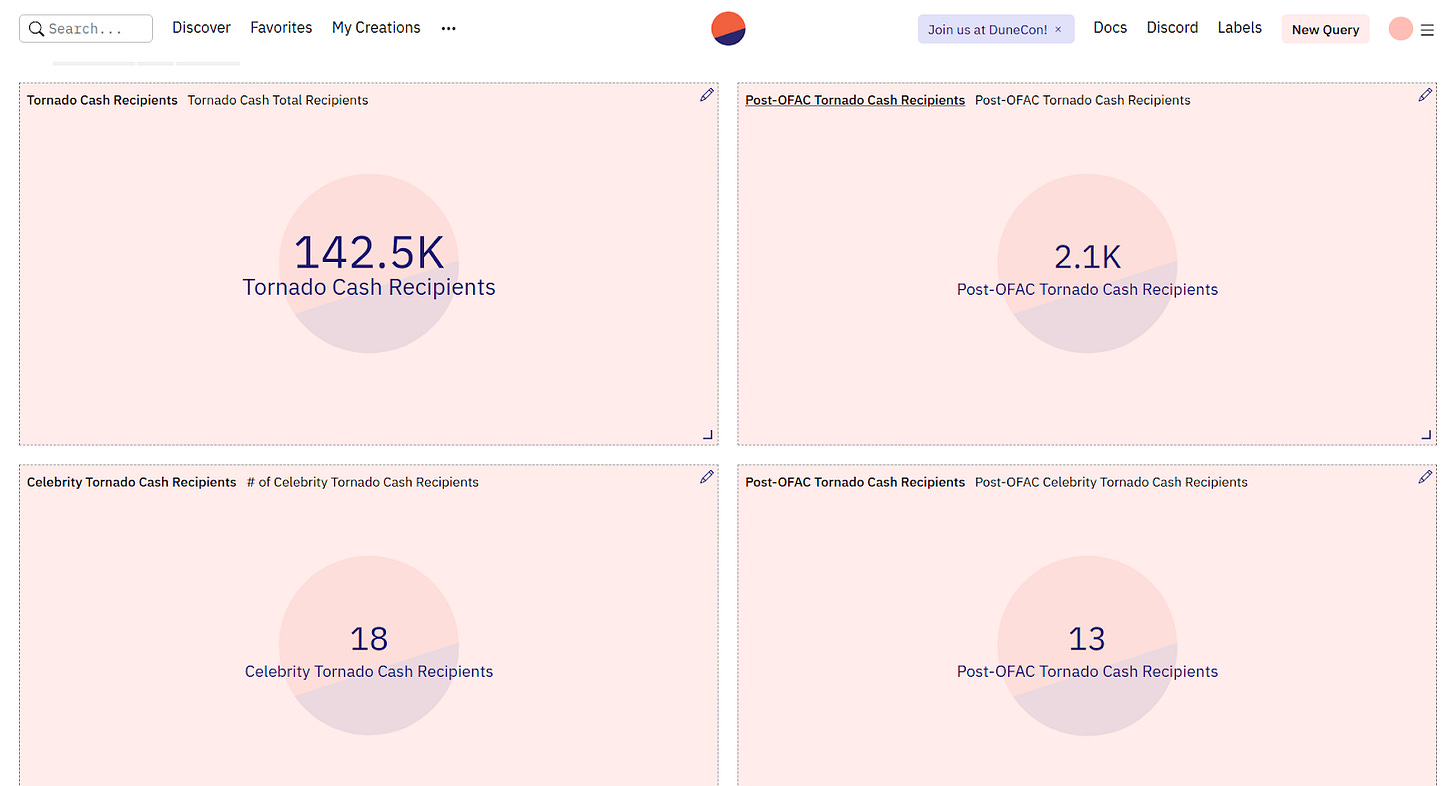The width and height of the screenshot is (1456, 786).
Task: Go to My Creations
Action: click(376, 28)
